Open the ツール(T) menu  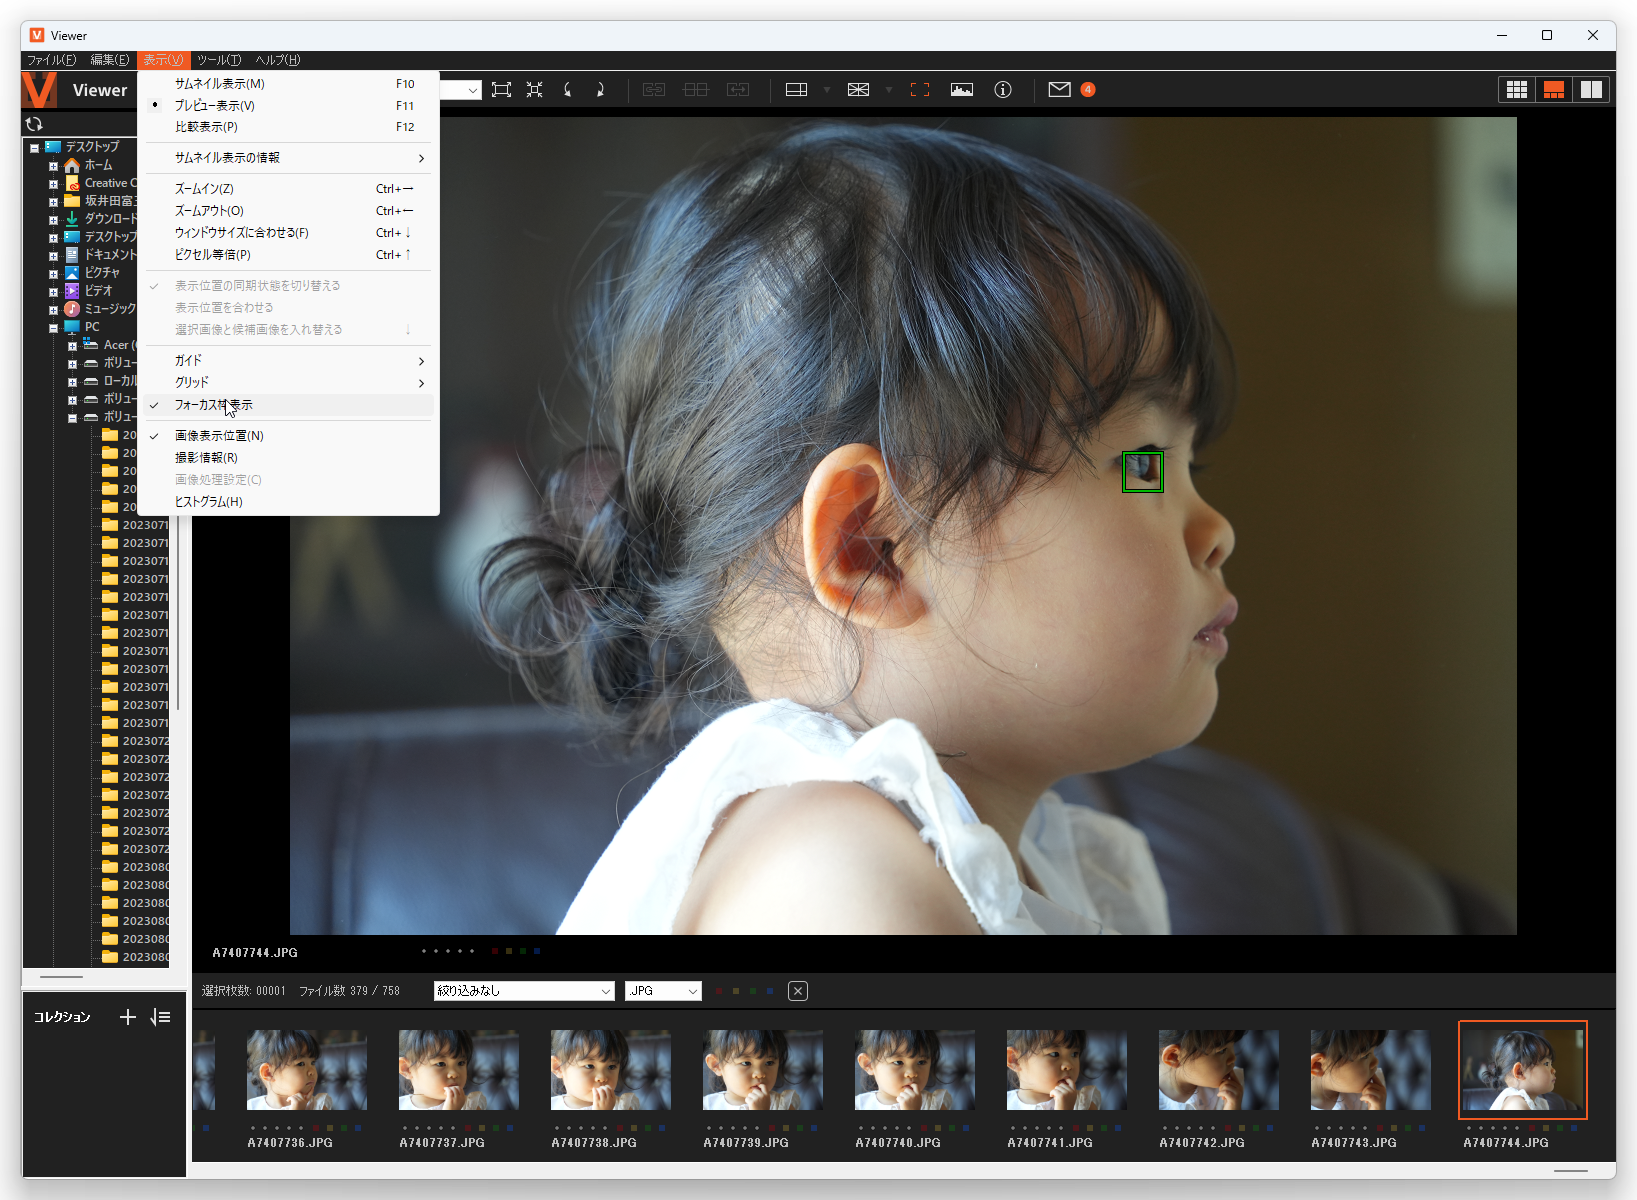click(x=219, y=60)
